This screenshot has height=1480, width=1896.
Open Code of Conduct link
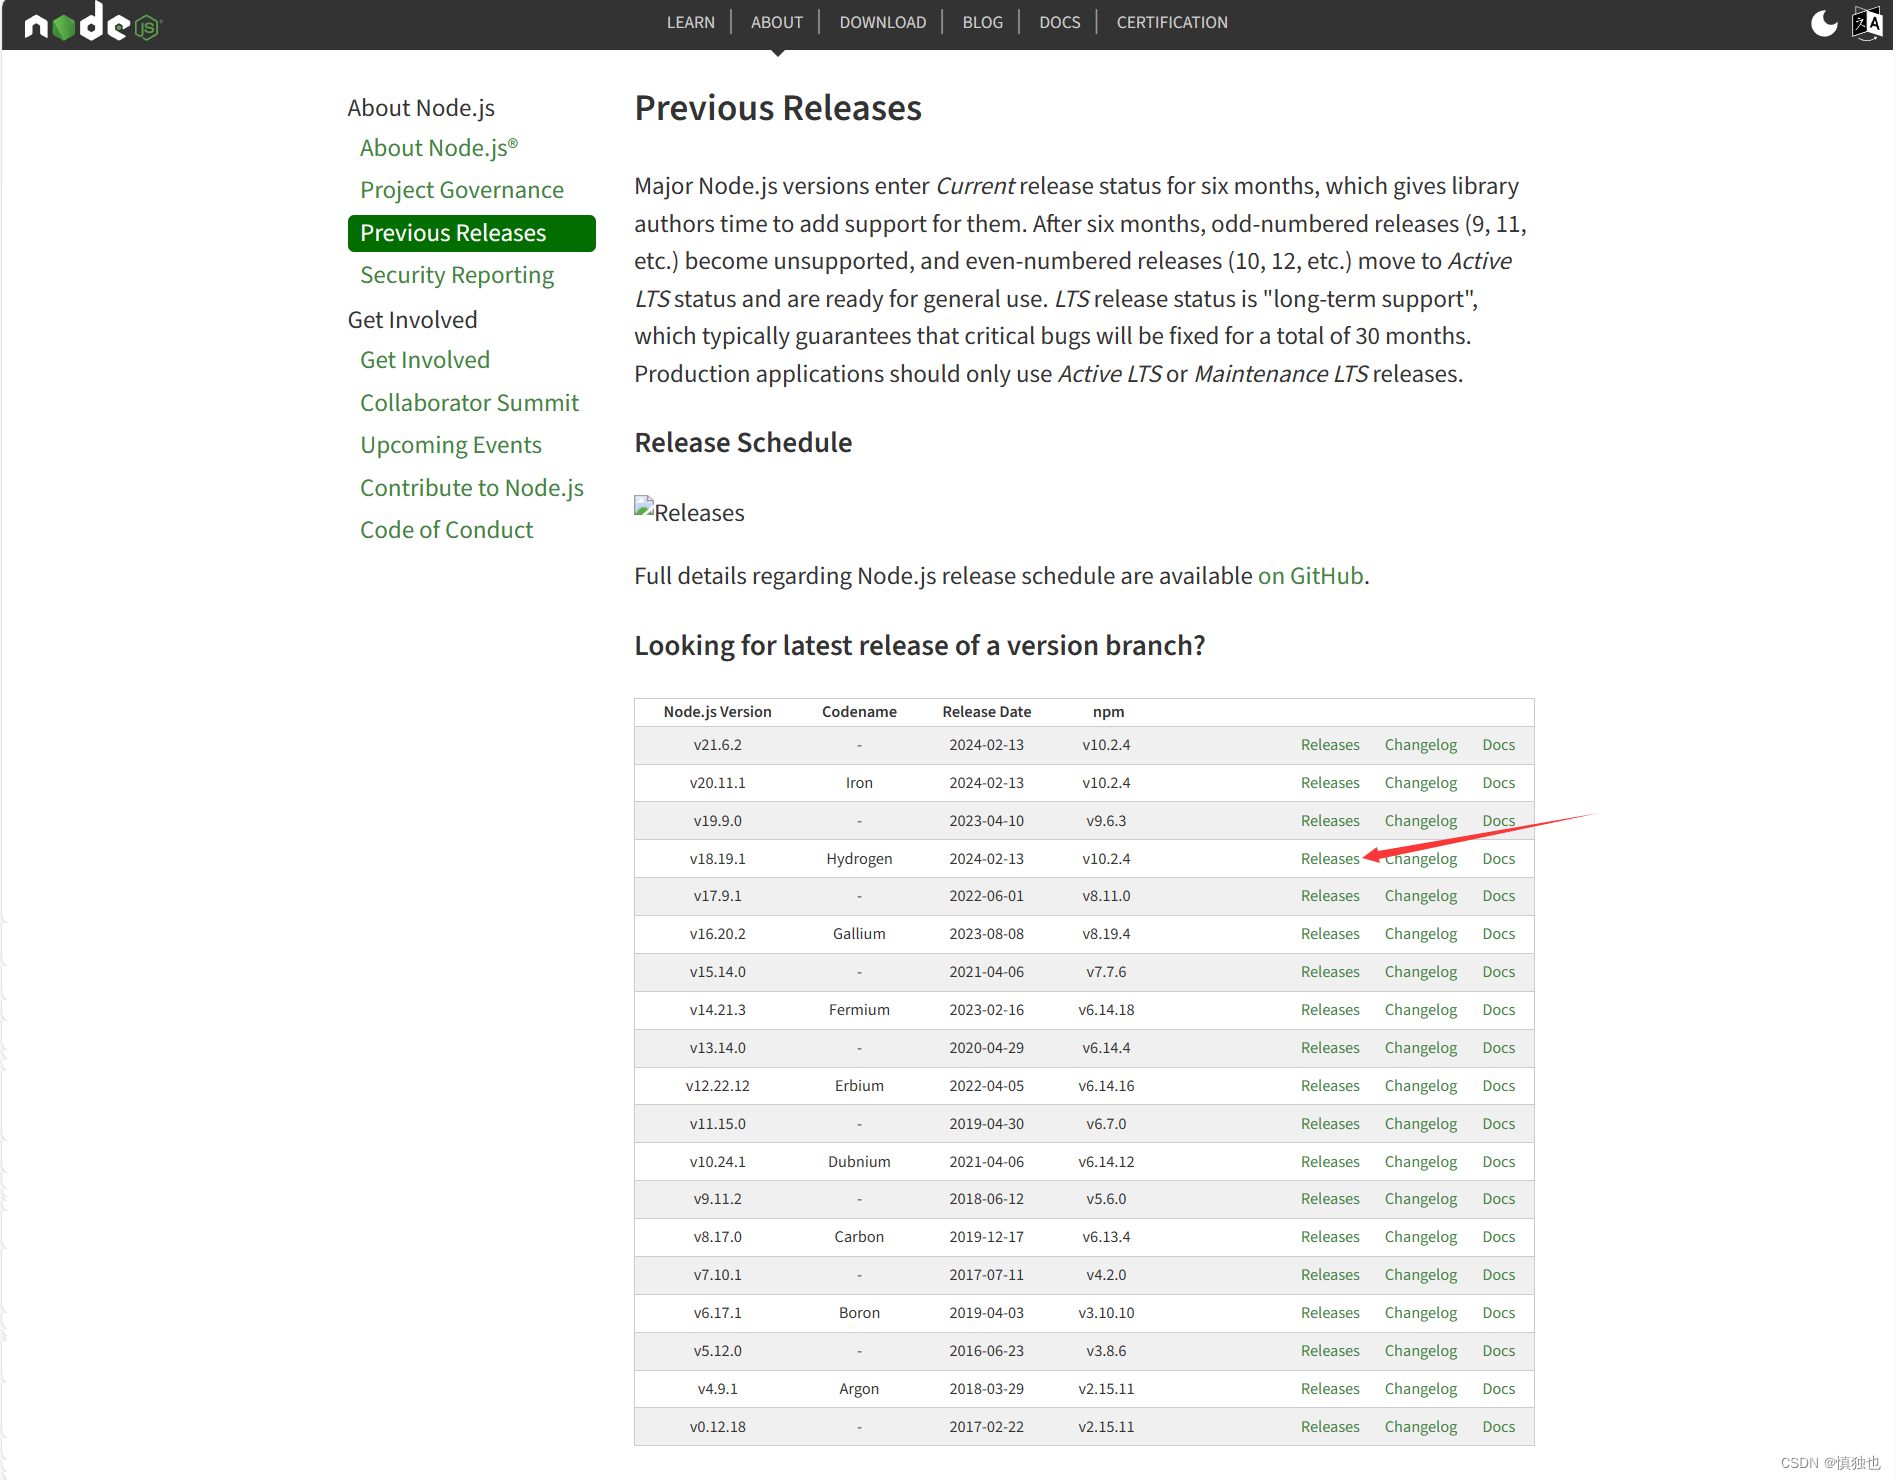[x=446, y=530]
